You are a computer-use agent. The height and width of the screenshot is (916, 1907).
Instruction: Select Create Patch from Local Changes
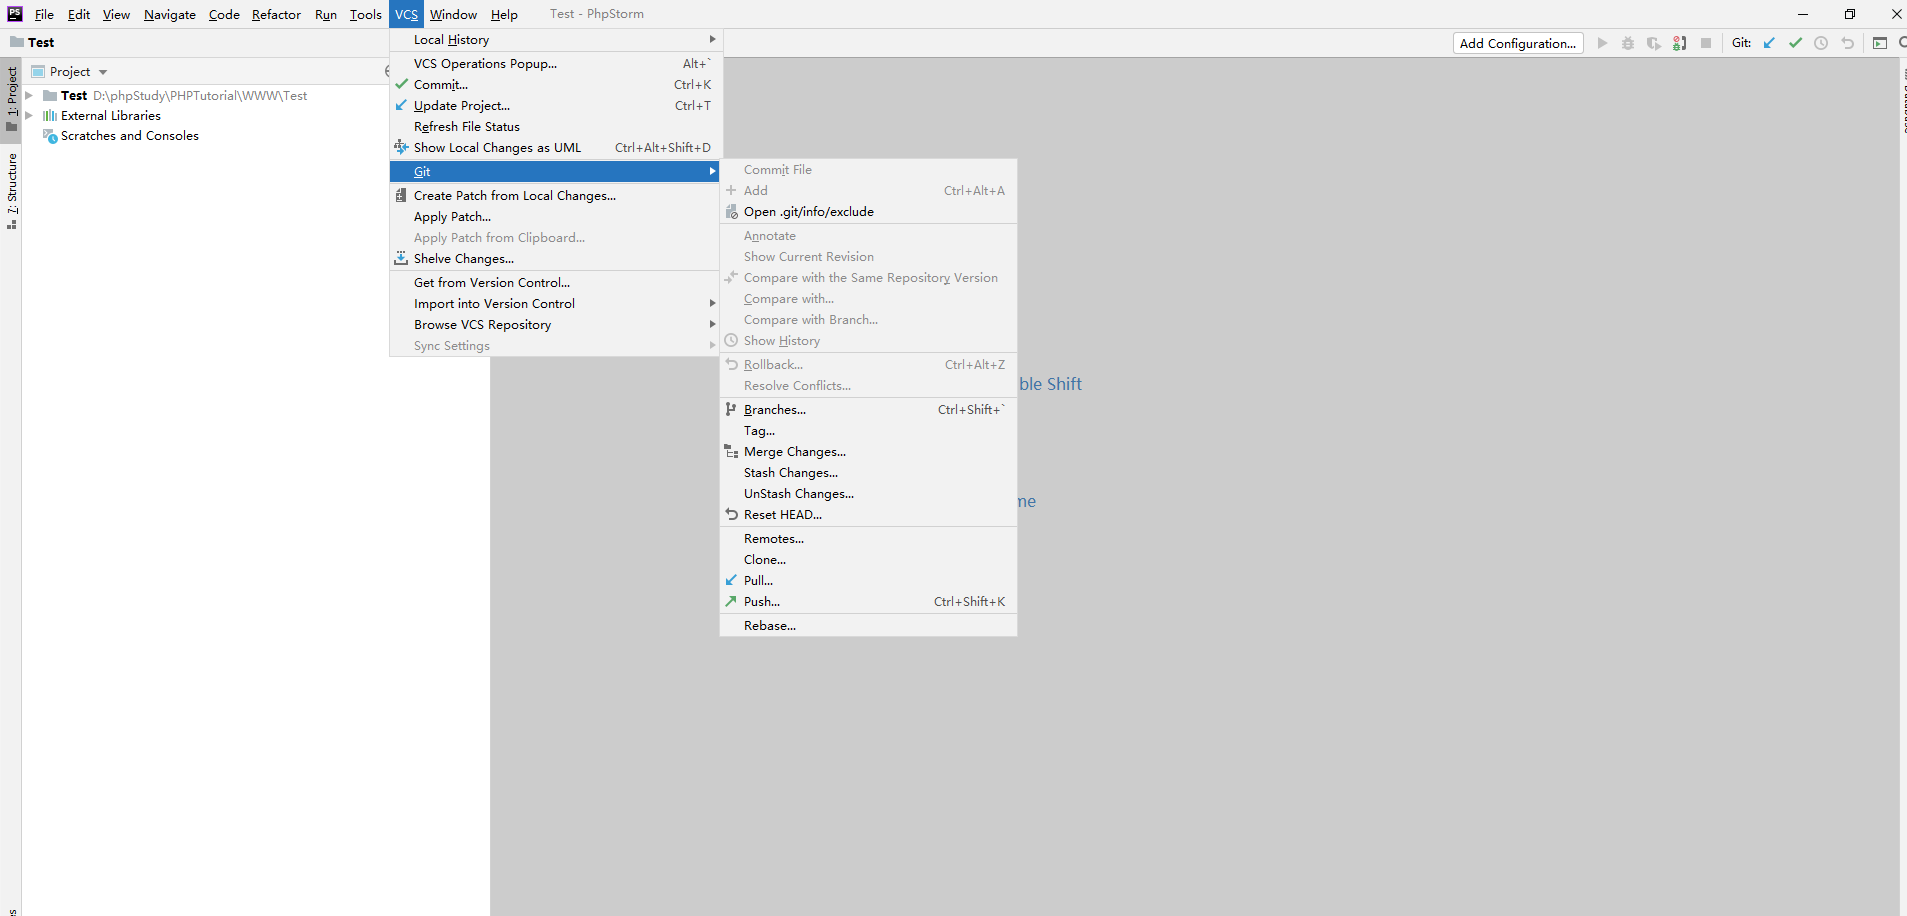pyautogui.click(x=555, y=196)
